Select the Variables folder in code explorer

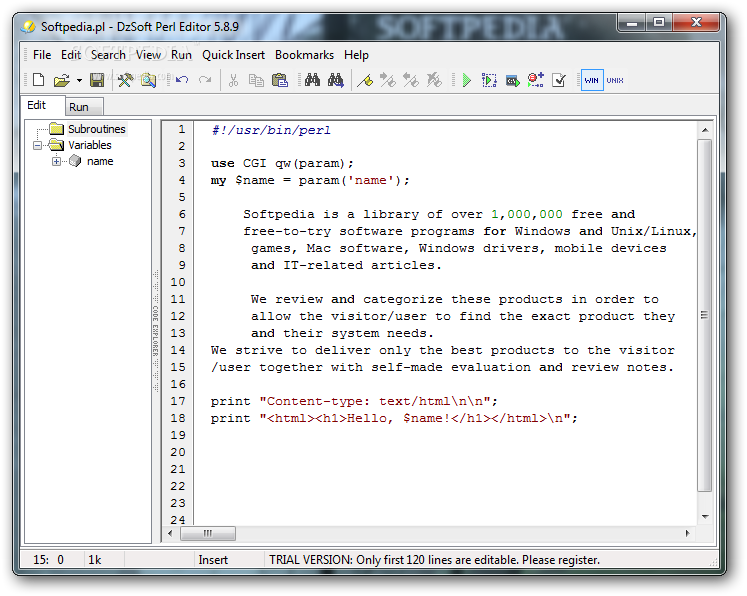coord(90,145)
